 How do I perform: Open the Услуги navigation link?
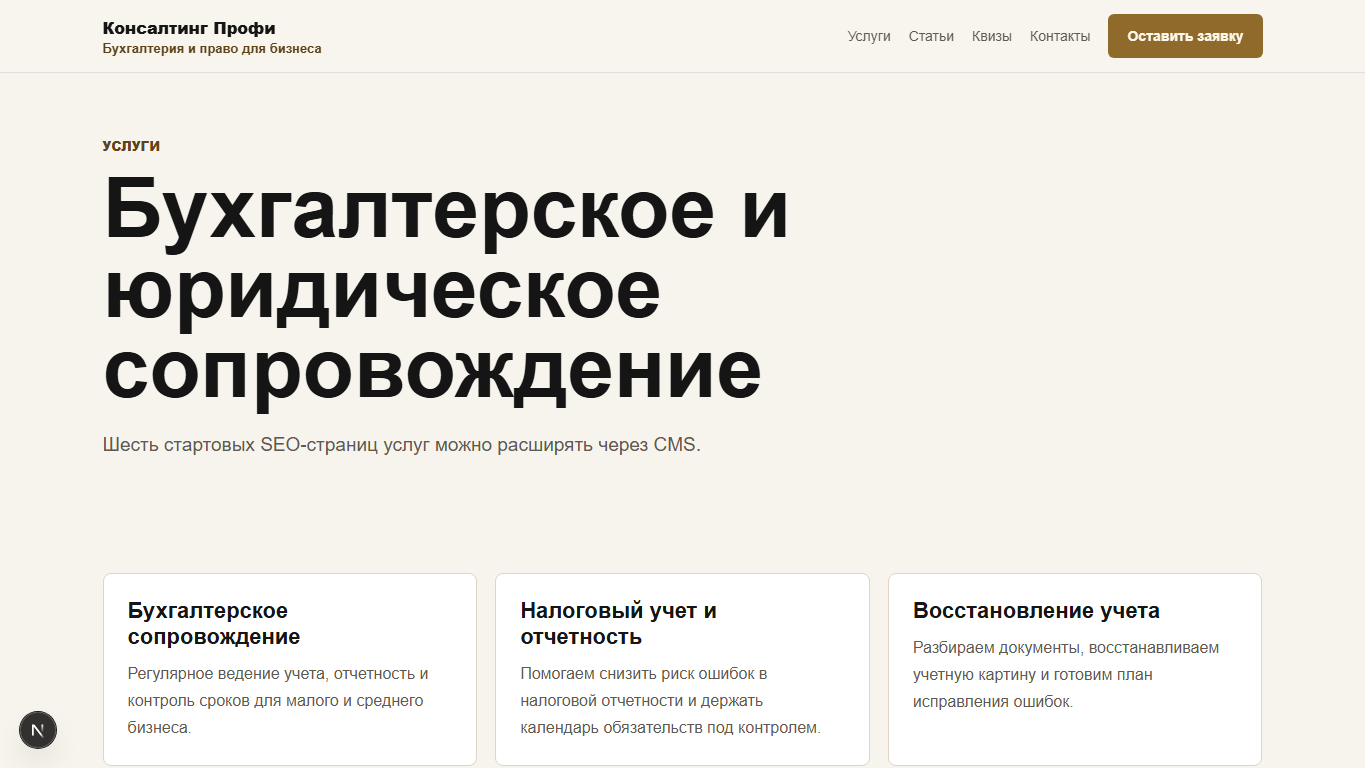[x=869, y=36]
